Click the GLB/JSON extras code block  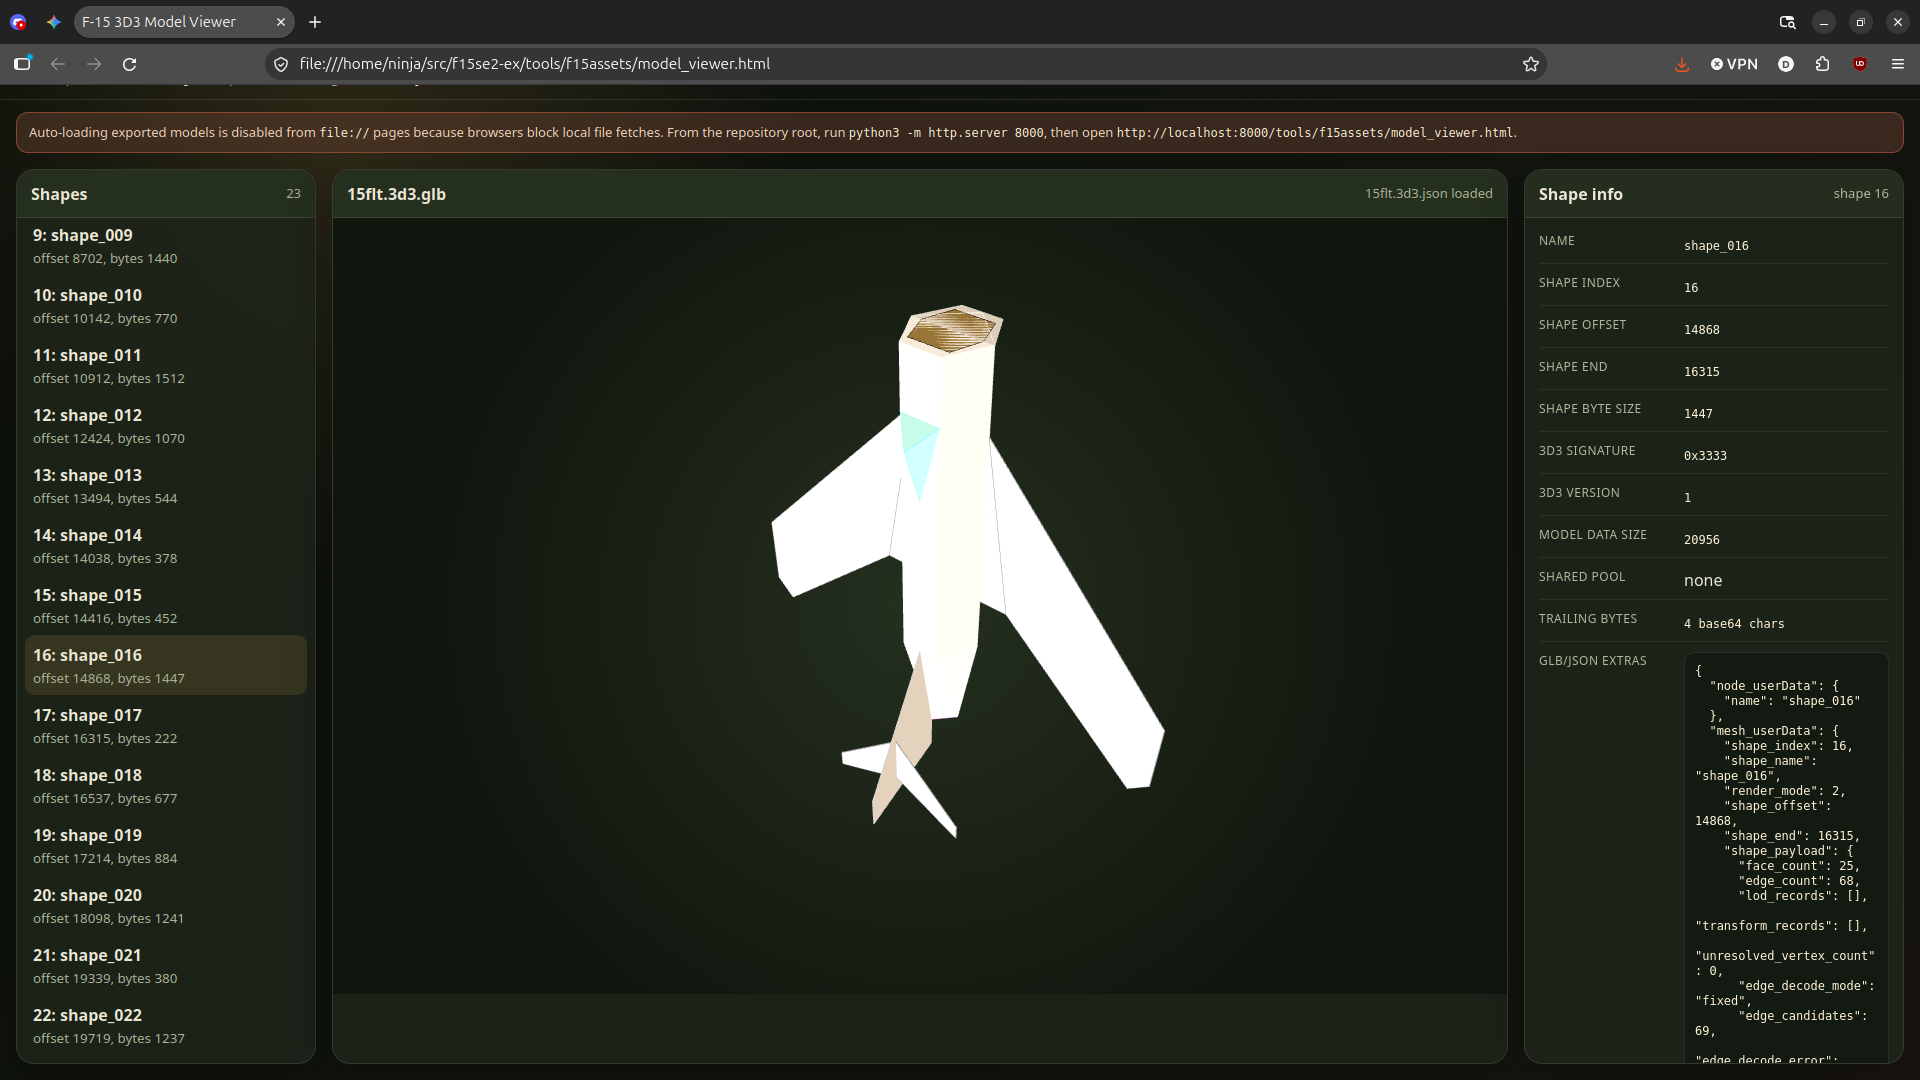(x=1786, y=858)
